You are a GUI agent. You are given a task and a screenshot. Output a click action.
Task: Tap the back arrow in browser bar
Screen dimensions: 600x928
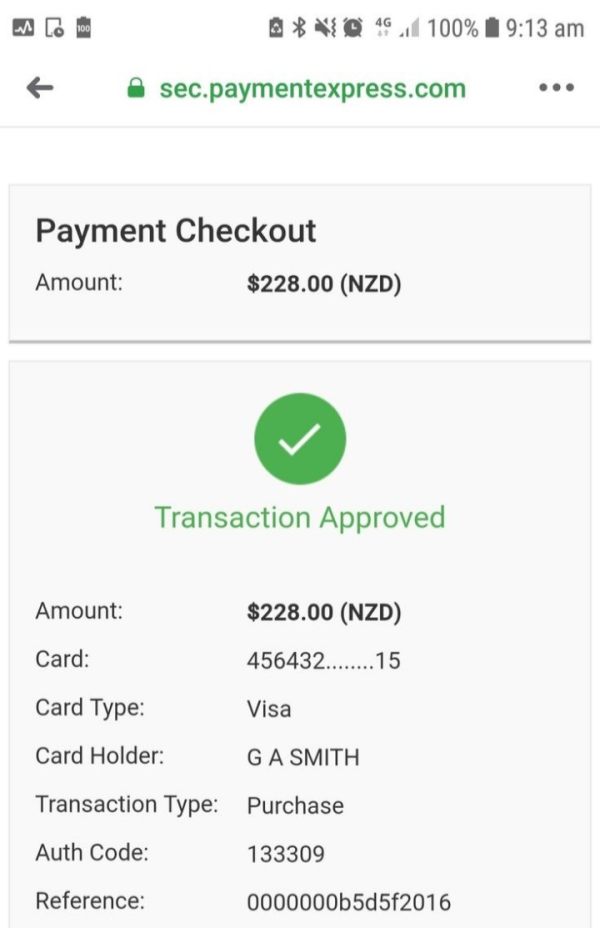click(x=40, y=88)
